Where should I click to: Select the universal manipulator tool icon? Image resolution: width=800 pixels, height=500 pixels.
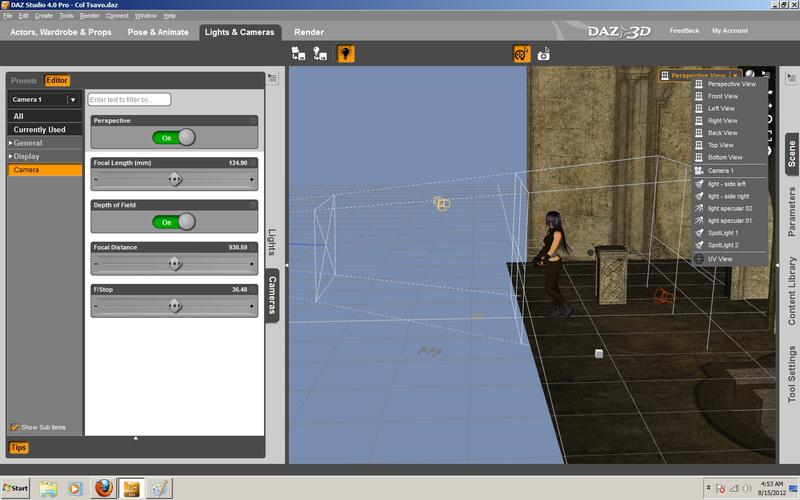tap(521, 54)
